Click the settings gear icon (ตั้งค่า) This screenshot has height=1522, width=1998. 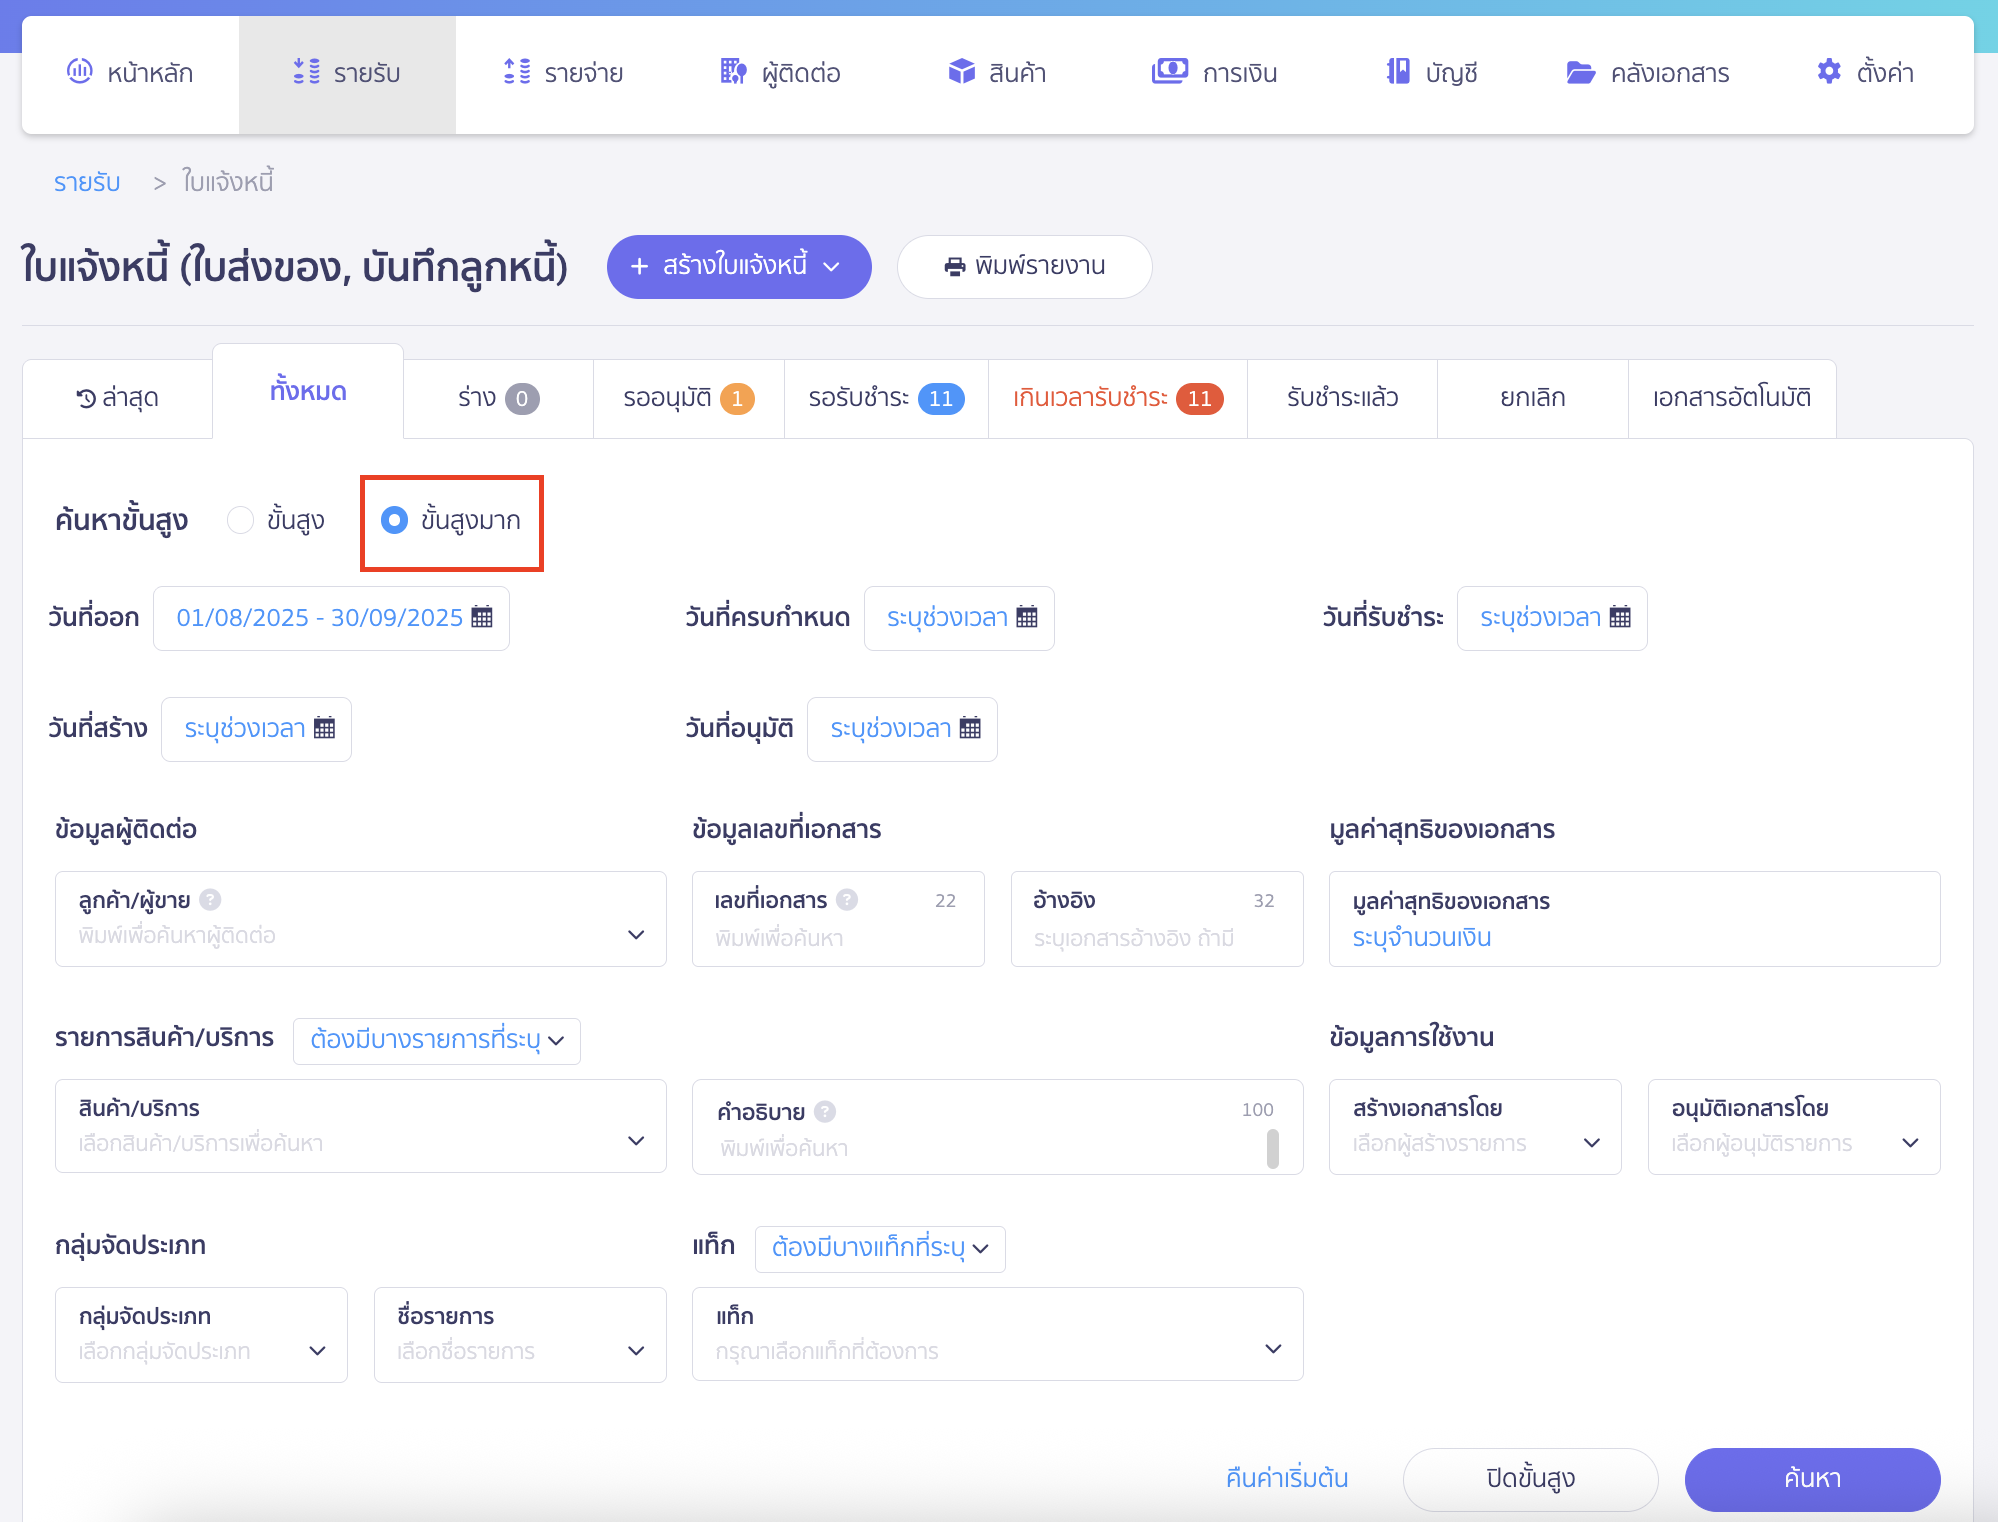1828,72
